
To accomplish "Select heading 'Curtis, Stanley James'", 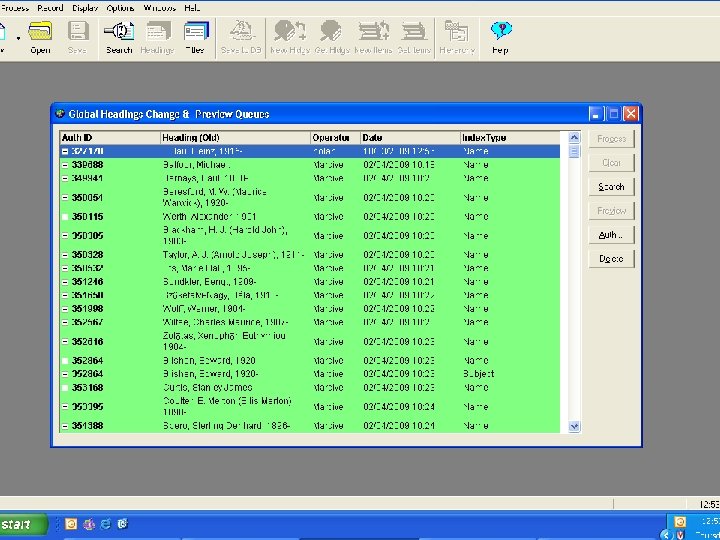I will [x=207, y=388].
